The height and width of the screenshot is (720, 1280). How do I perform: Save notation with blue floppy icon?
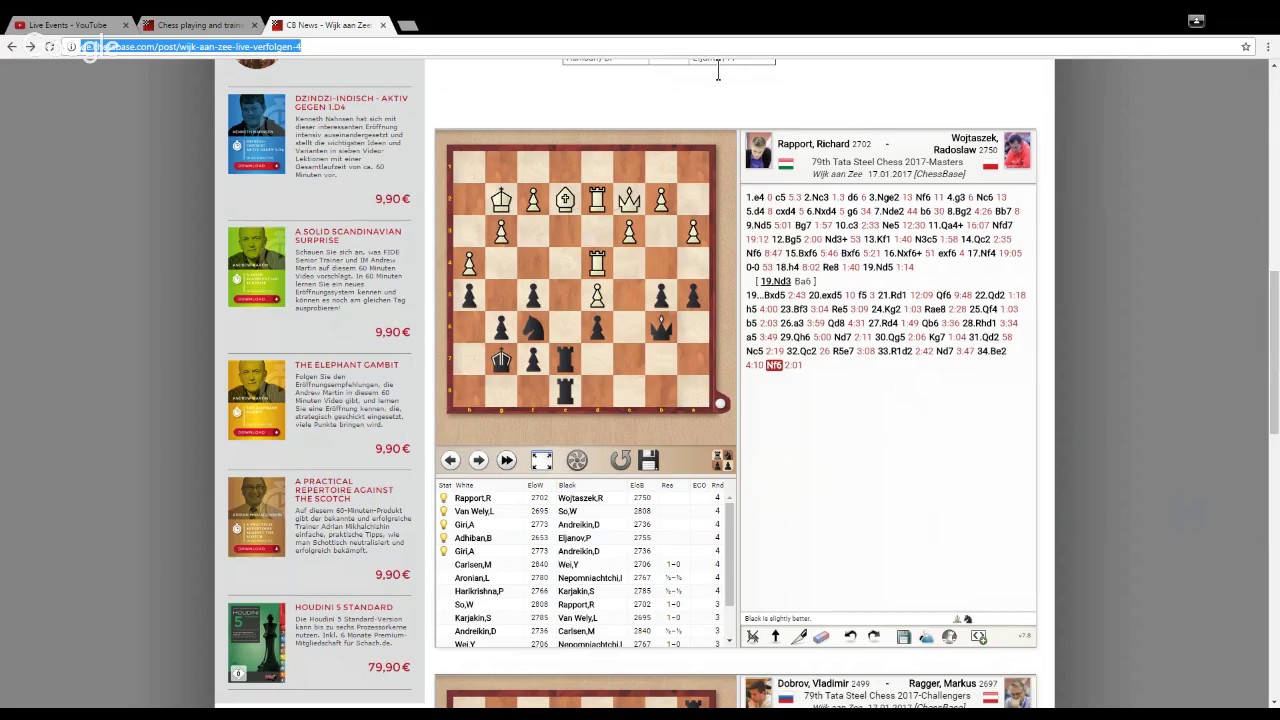[903, 636]
